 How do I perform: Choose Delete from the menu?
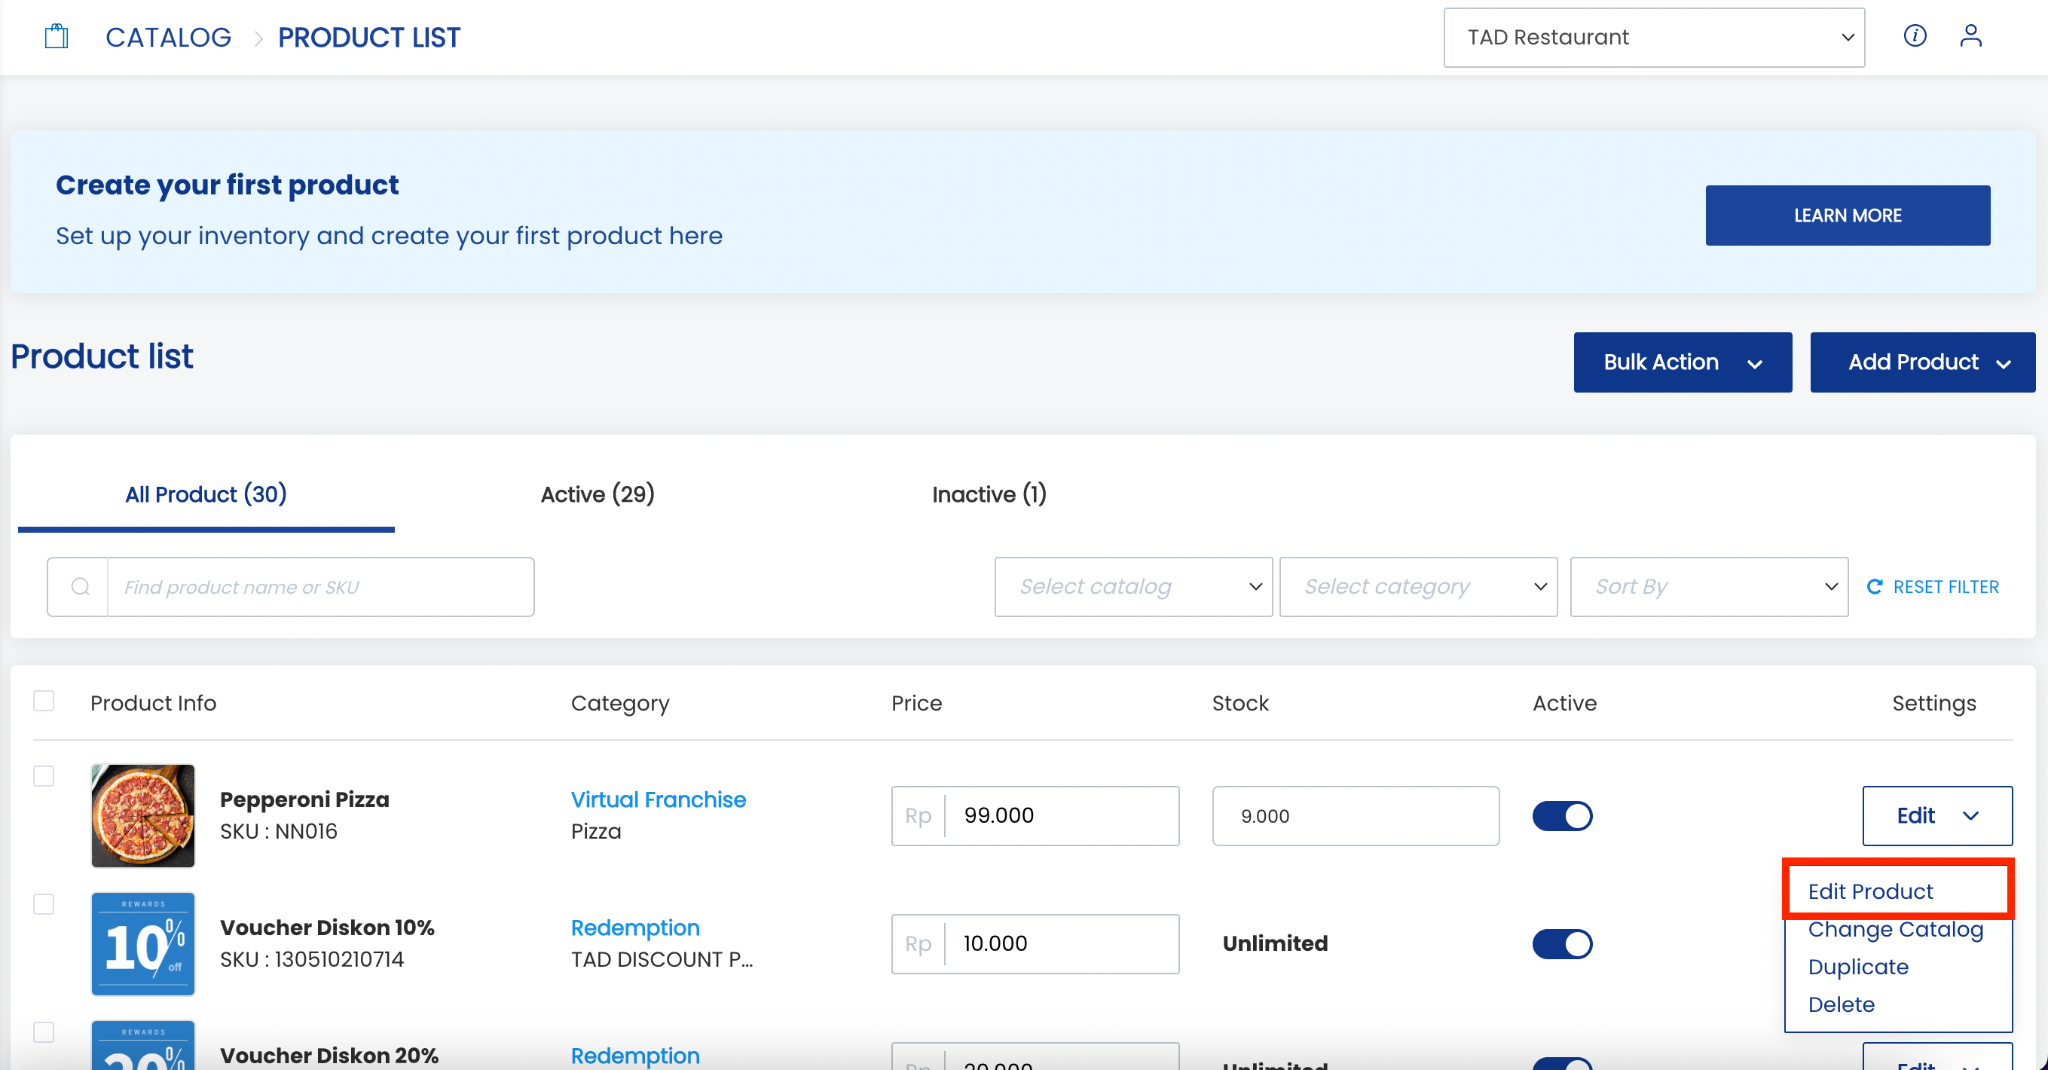tap(1841, 1004)
